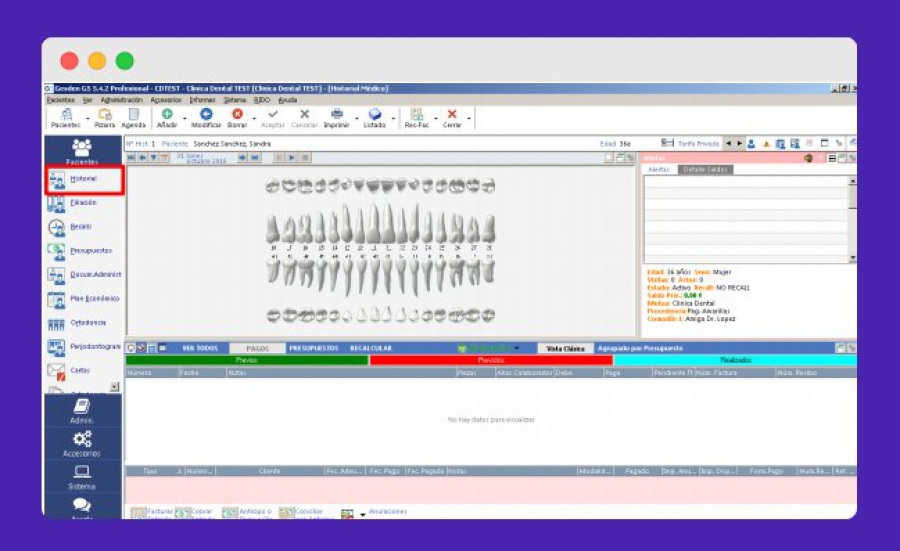The width and height of the screenshot is (900, 551).
Task: Click the blue person icon near Tarifa Privada
Action: pyautogui.click(x=751, y=144)
